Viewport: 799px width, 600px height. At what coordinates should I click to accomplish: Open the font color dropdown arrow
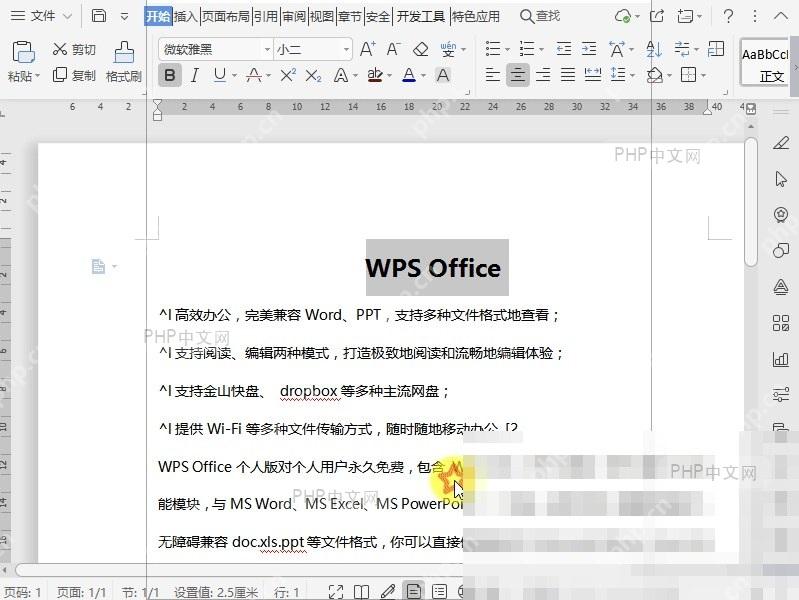(423, 76)
